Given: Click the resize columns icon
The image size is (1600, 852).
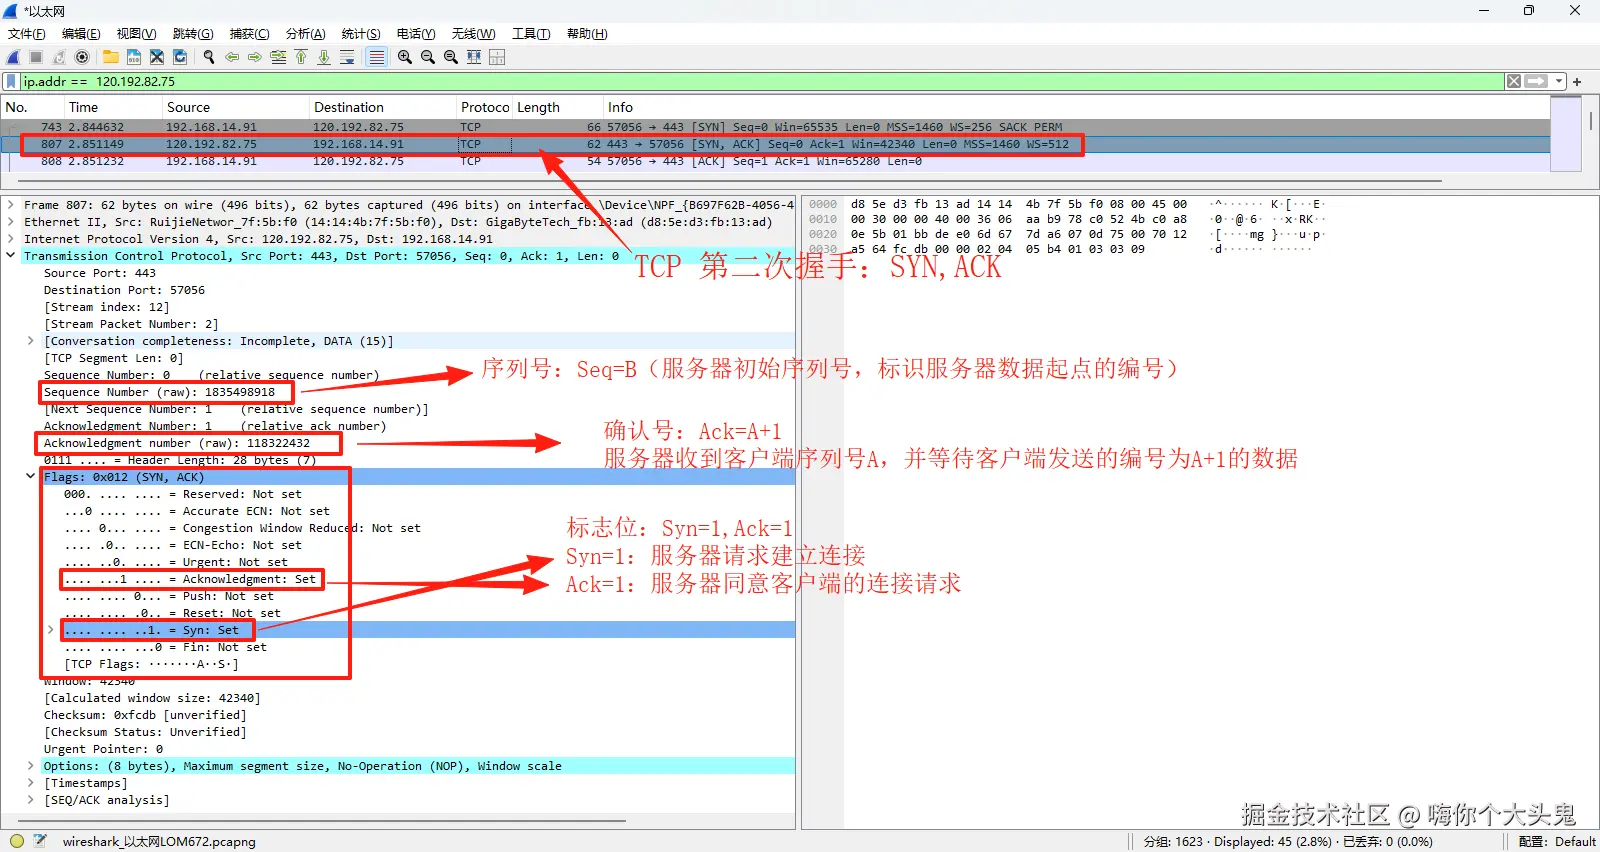Looking at the screenshot, I should pyautogui.click(x=474, y=57).
